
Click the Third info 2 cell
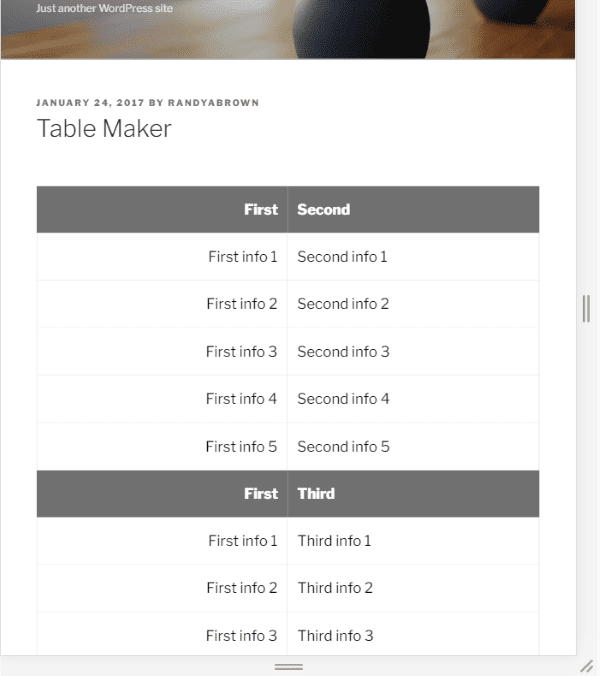335,588
